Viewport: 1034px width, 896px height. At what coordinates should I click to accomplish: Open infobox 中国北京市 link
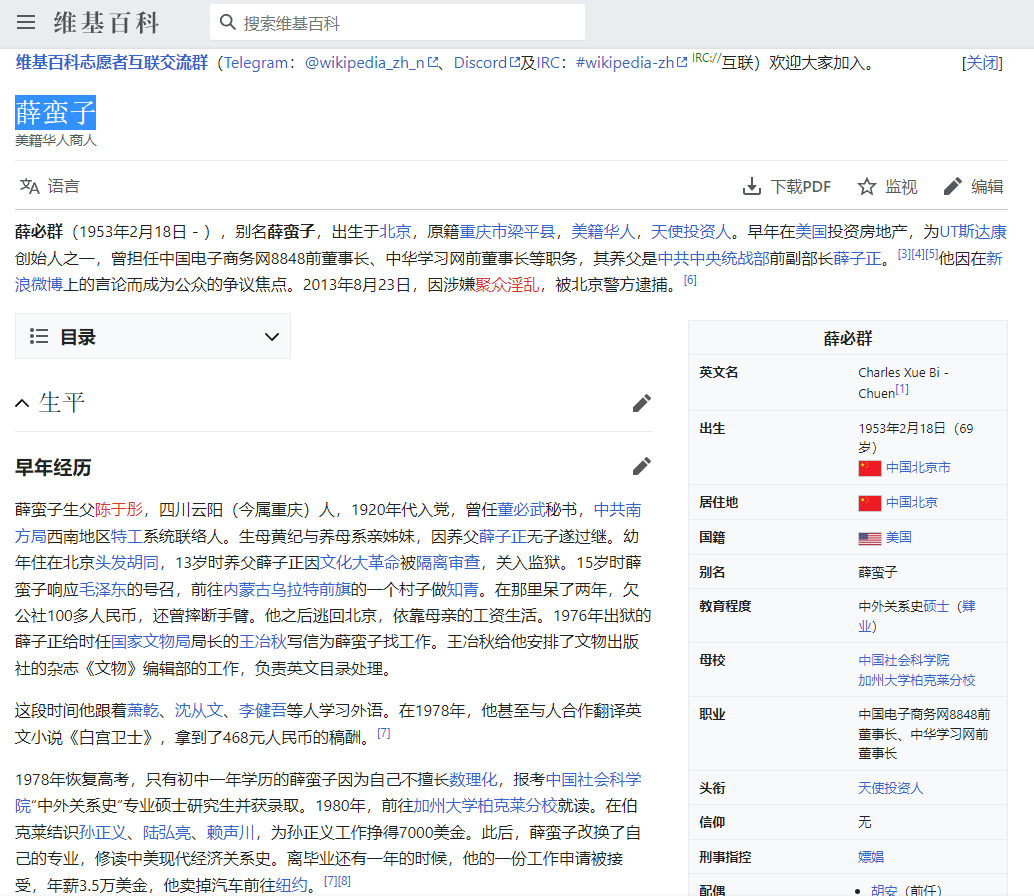pyautogui.click(x=918, y=467)
